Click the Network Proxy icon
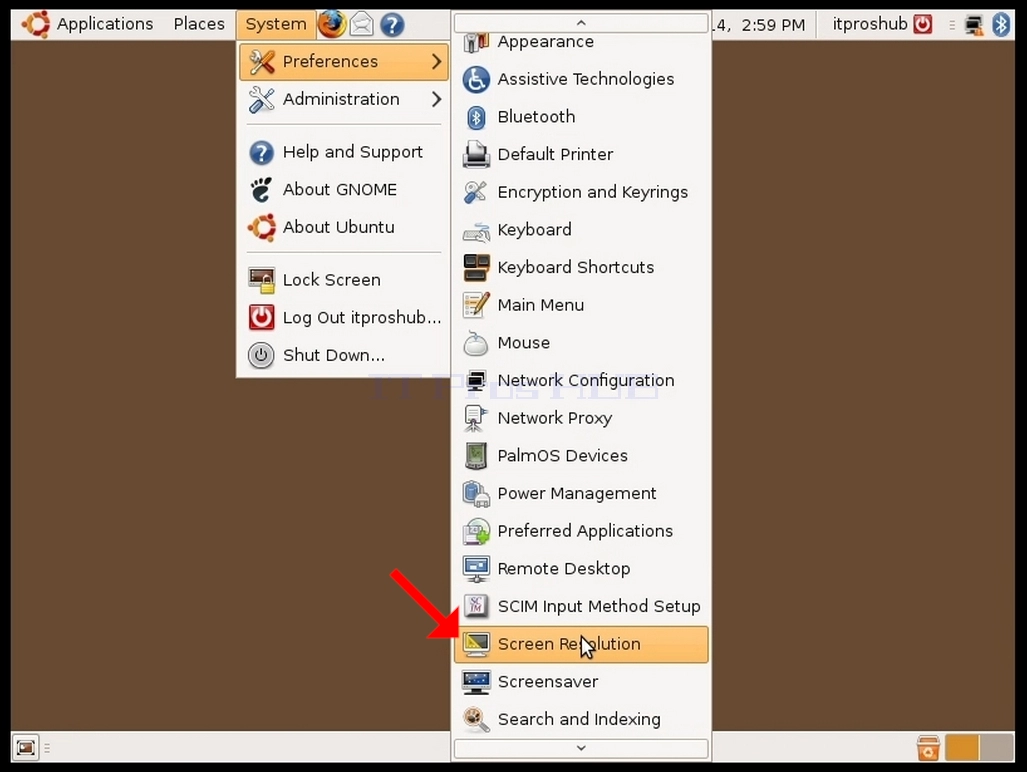This screenshot has height=772, width=1027. tap(476, 418)
